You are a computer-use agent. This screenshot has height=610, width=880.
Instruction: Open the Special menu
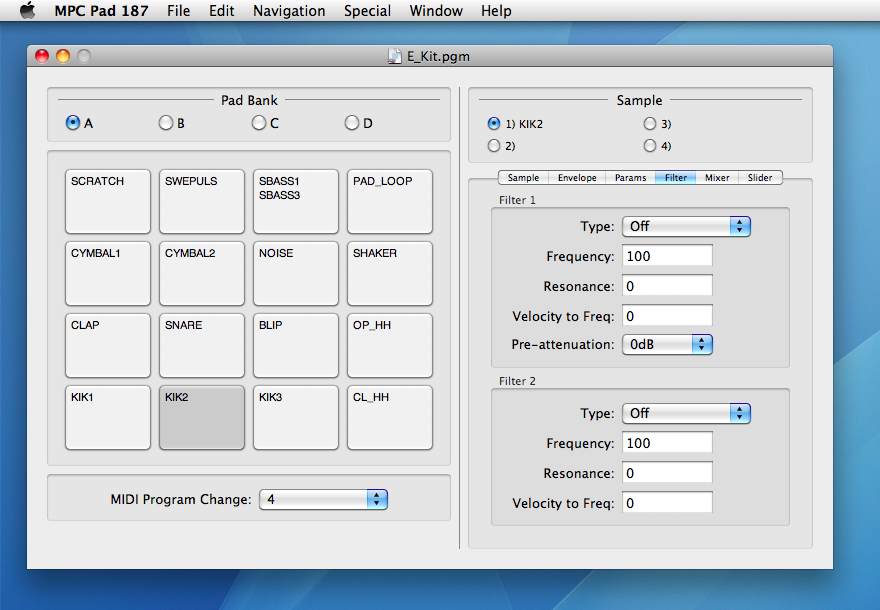(367, 11)
